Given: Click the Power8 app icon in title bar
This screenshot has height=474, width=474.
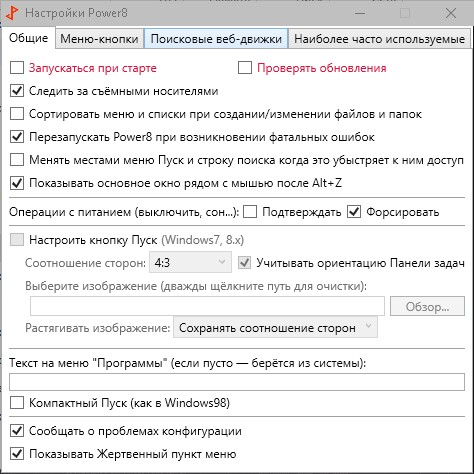Looking at the screenshot, I should (x=12, y=13).
